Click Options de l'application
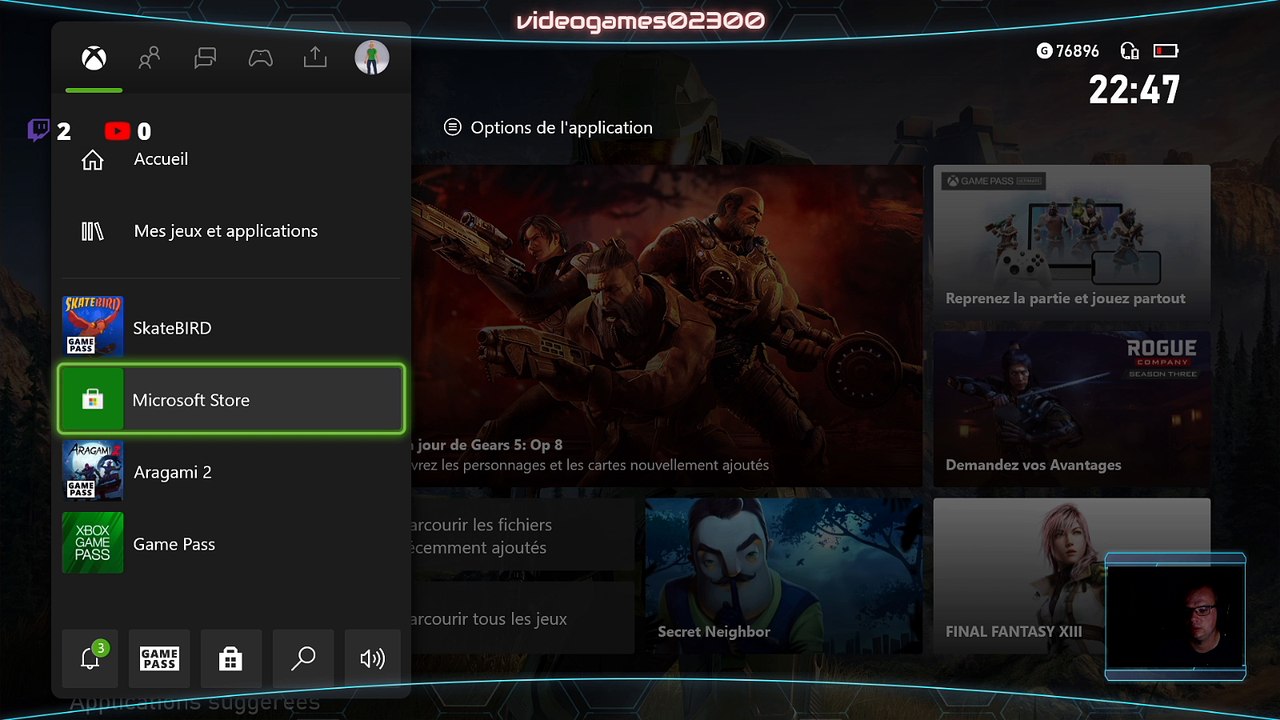Viewport: 1280px width, 720px height. tap(548, 128)
